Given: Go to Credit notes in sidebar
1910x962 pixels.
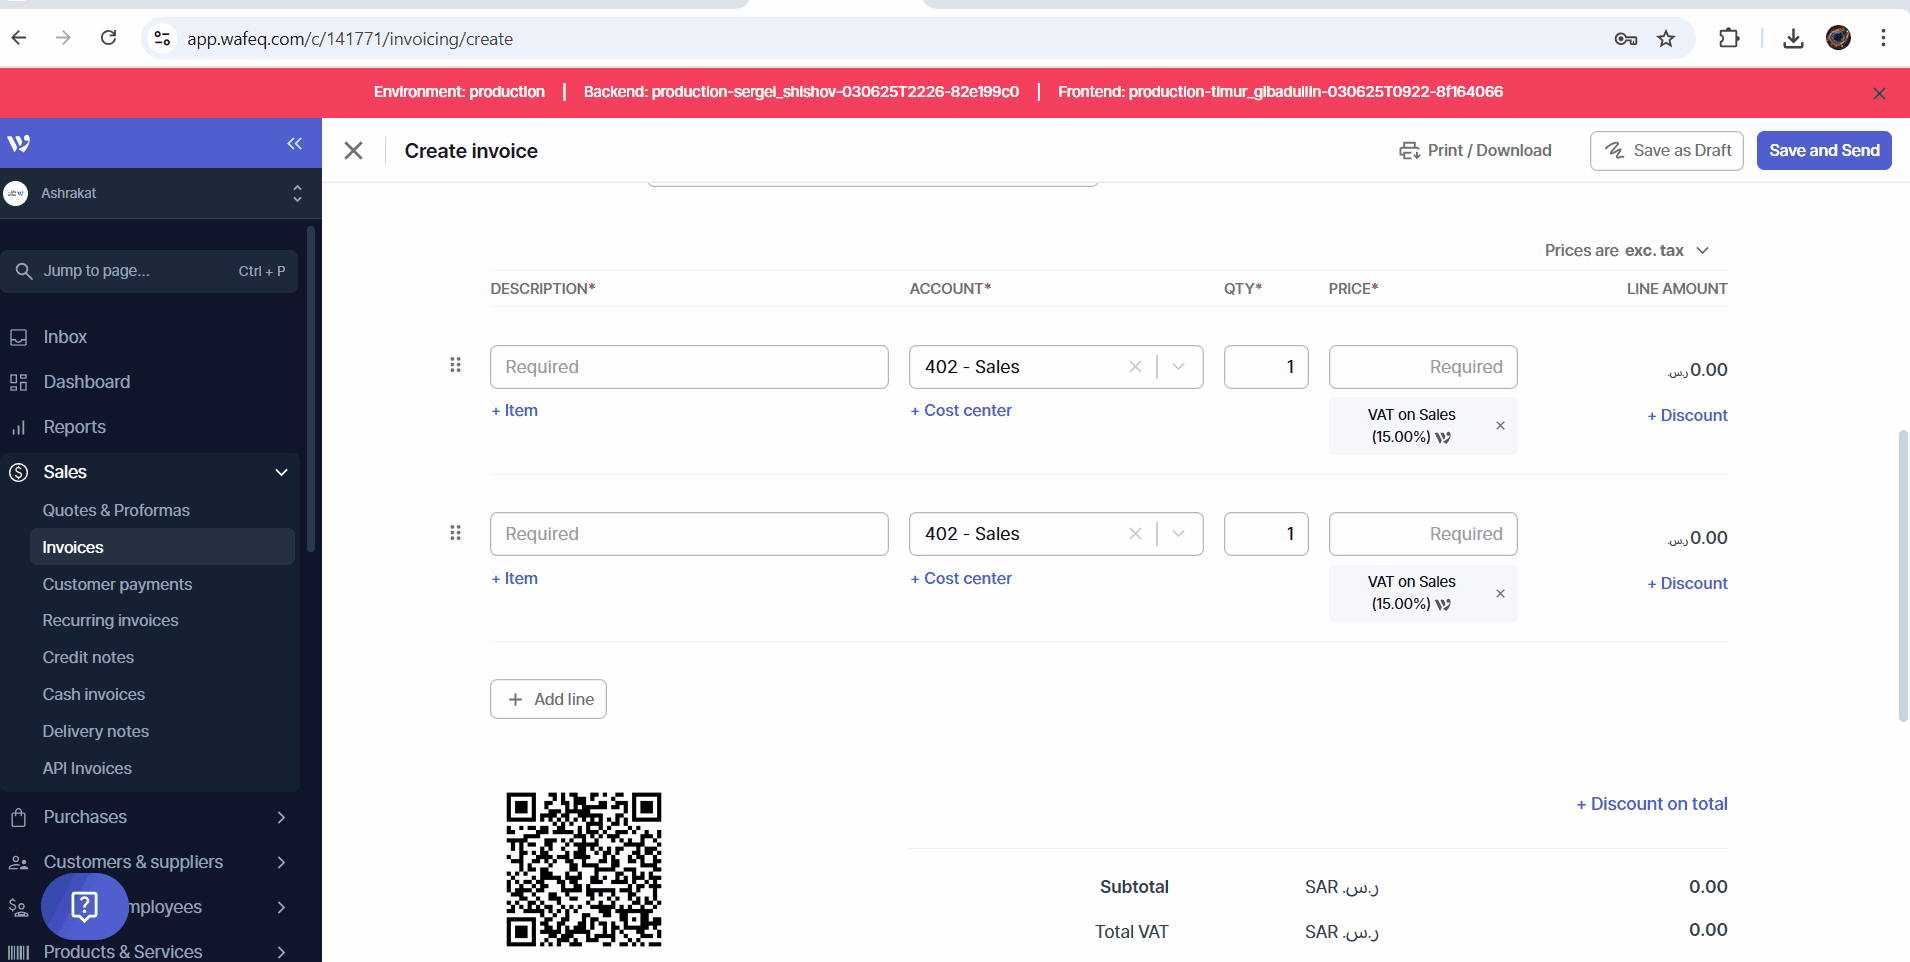Looking at the screenshot, I should (88, 657).
